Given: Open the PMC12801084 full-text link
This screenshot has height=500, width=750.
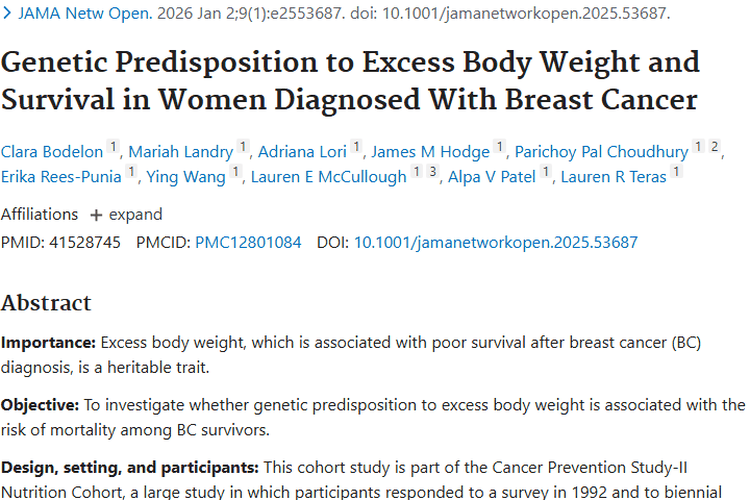Looking at the screenshot, I should pyautogui.click(x=248, y=242).
